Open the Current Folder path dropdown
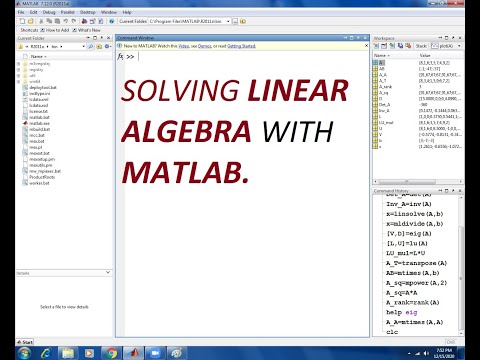Viewport: 480px width, 360px height. coord(228,21)
